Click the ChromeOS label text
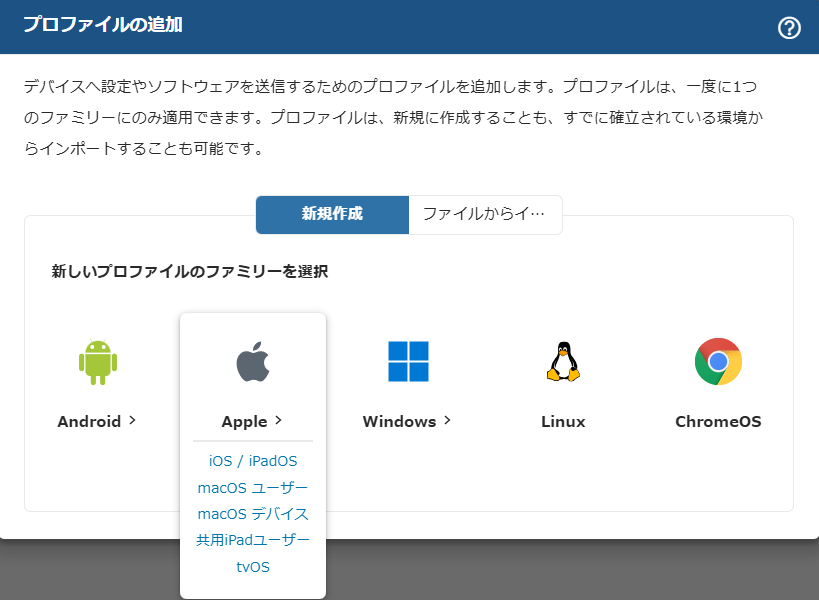This screenshot has width=819, height=600. tap(718, 421)
